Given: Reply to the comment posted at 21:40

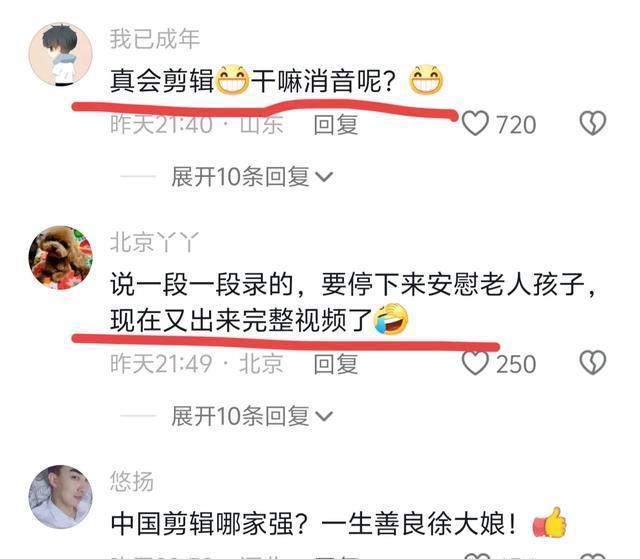Looking at the screenshot, I should coord(336,124).
